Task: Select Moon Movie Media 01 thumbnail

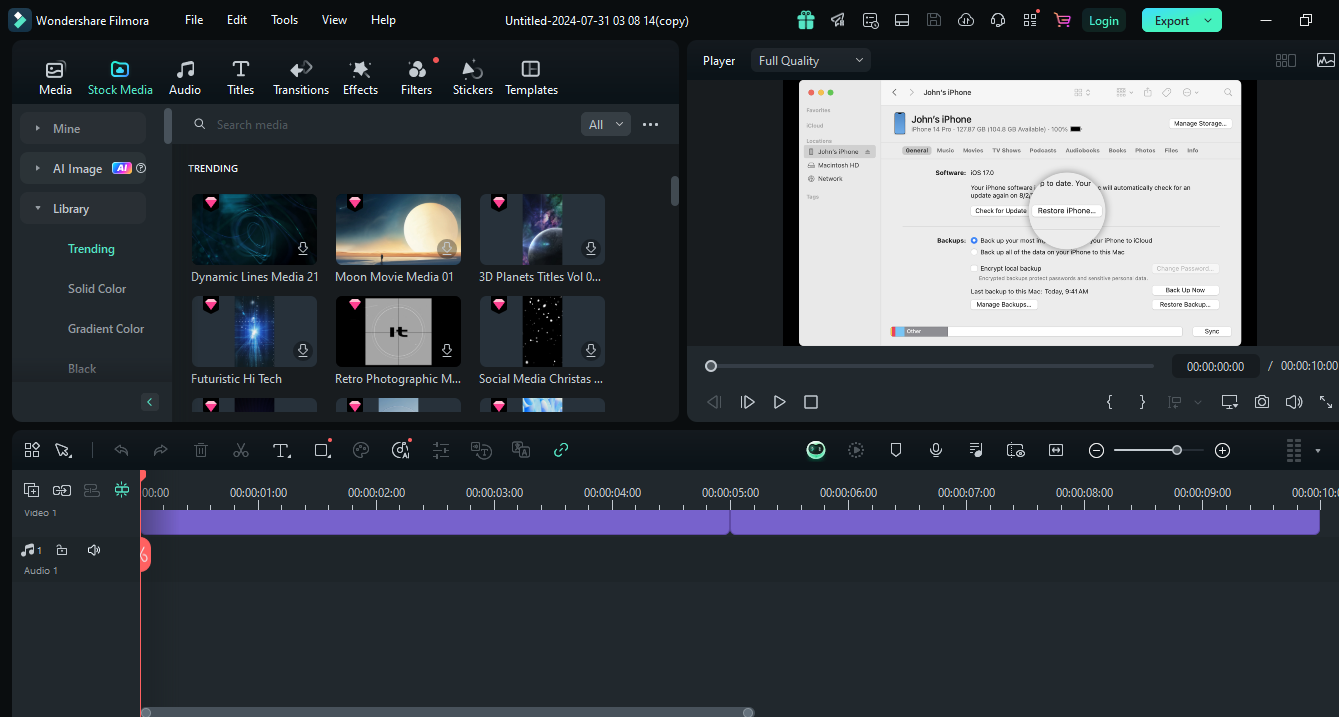Action: pos(398,229)
